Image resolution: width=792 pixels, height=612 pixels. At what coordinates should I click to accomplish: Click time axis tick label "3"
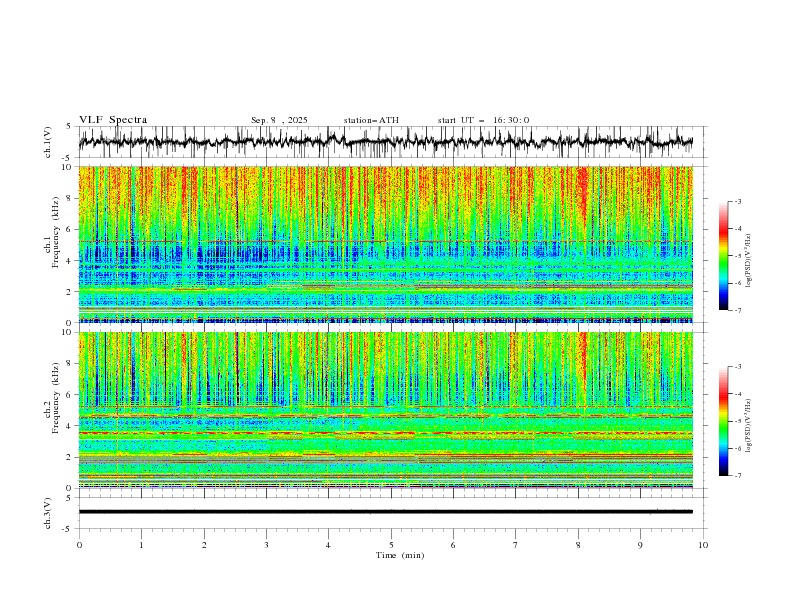[266, 545]
